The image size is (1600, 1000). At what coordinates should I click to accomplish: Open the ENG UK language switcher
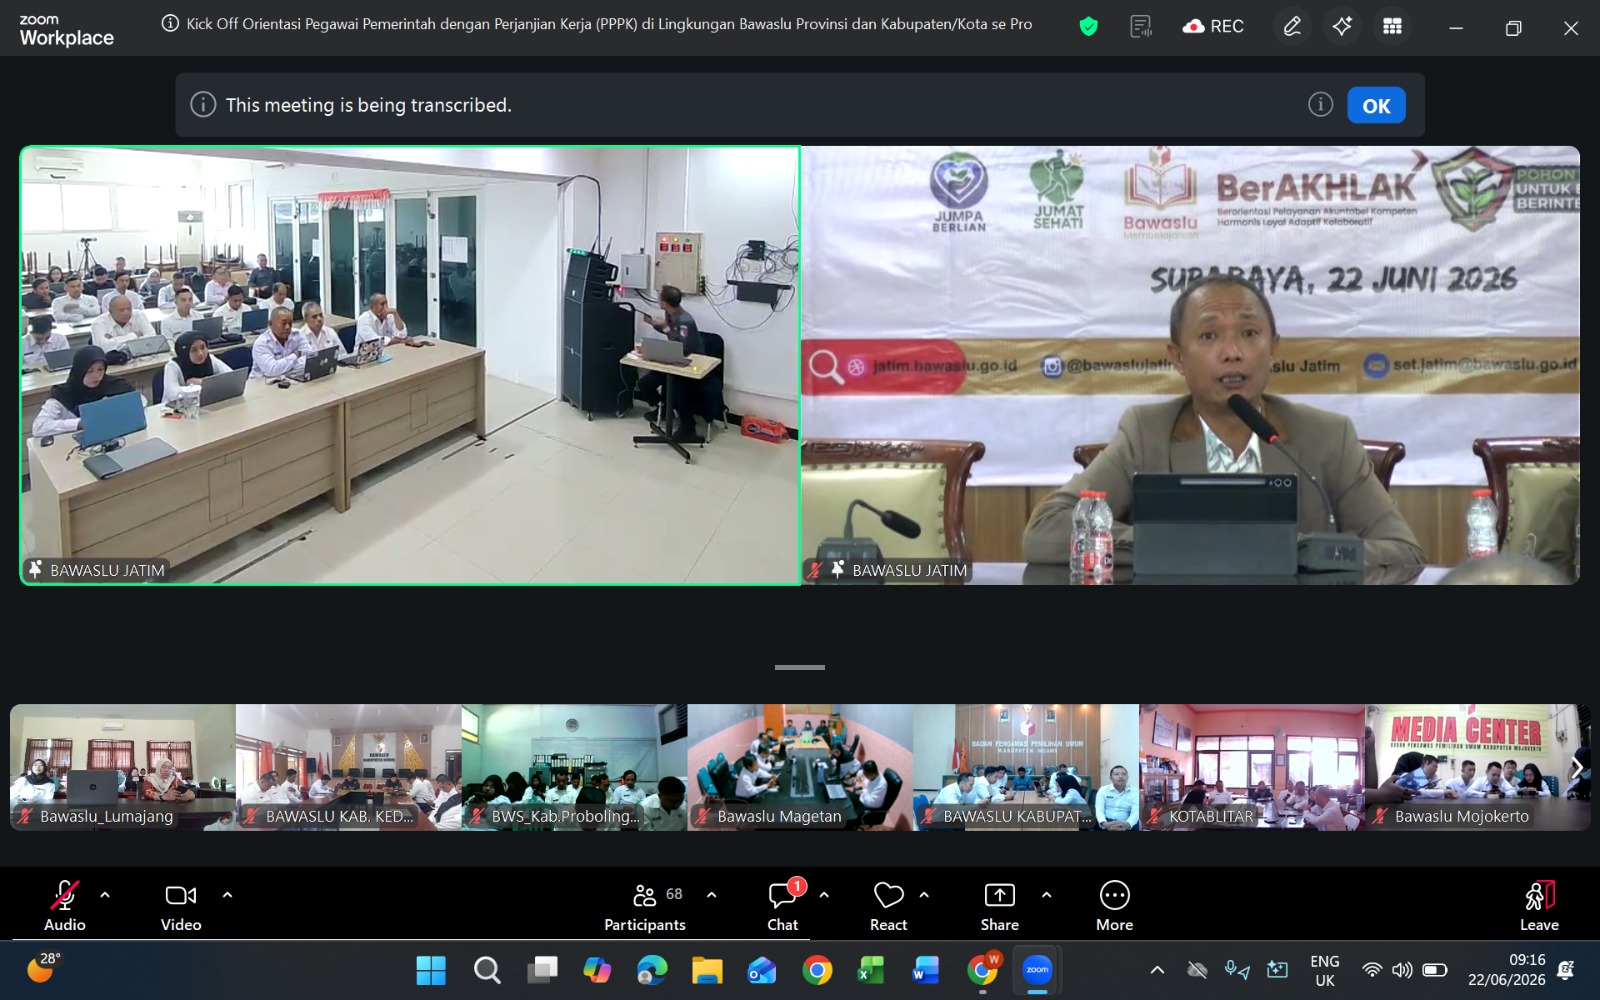pos(1325,970)
